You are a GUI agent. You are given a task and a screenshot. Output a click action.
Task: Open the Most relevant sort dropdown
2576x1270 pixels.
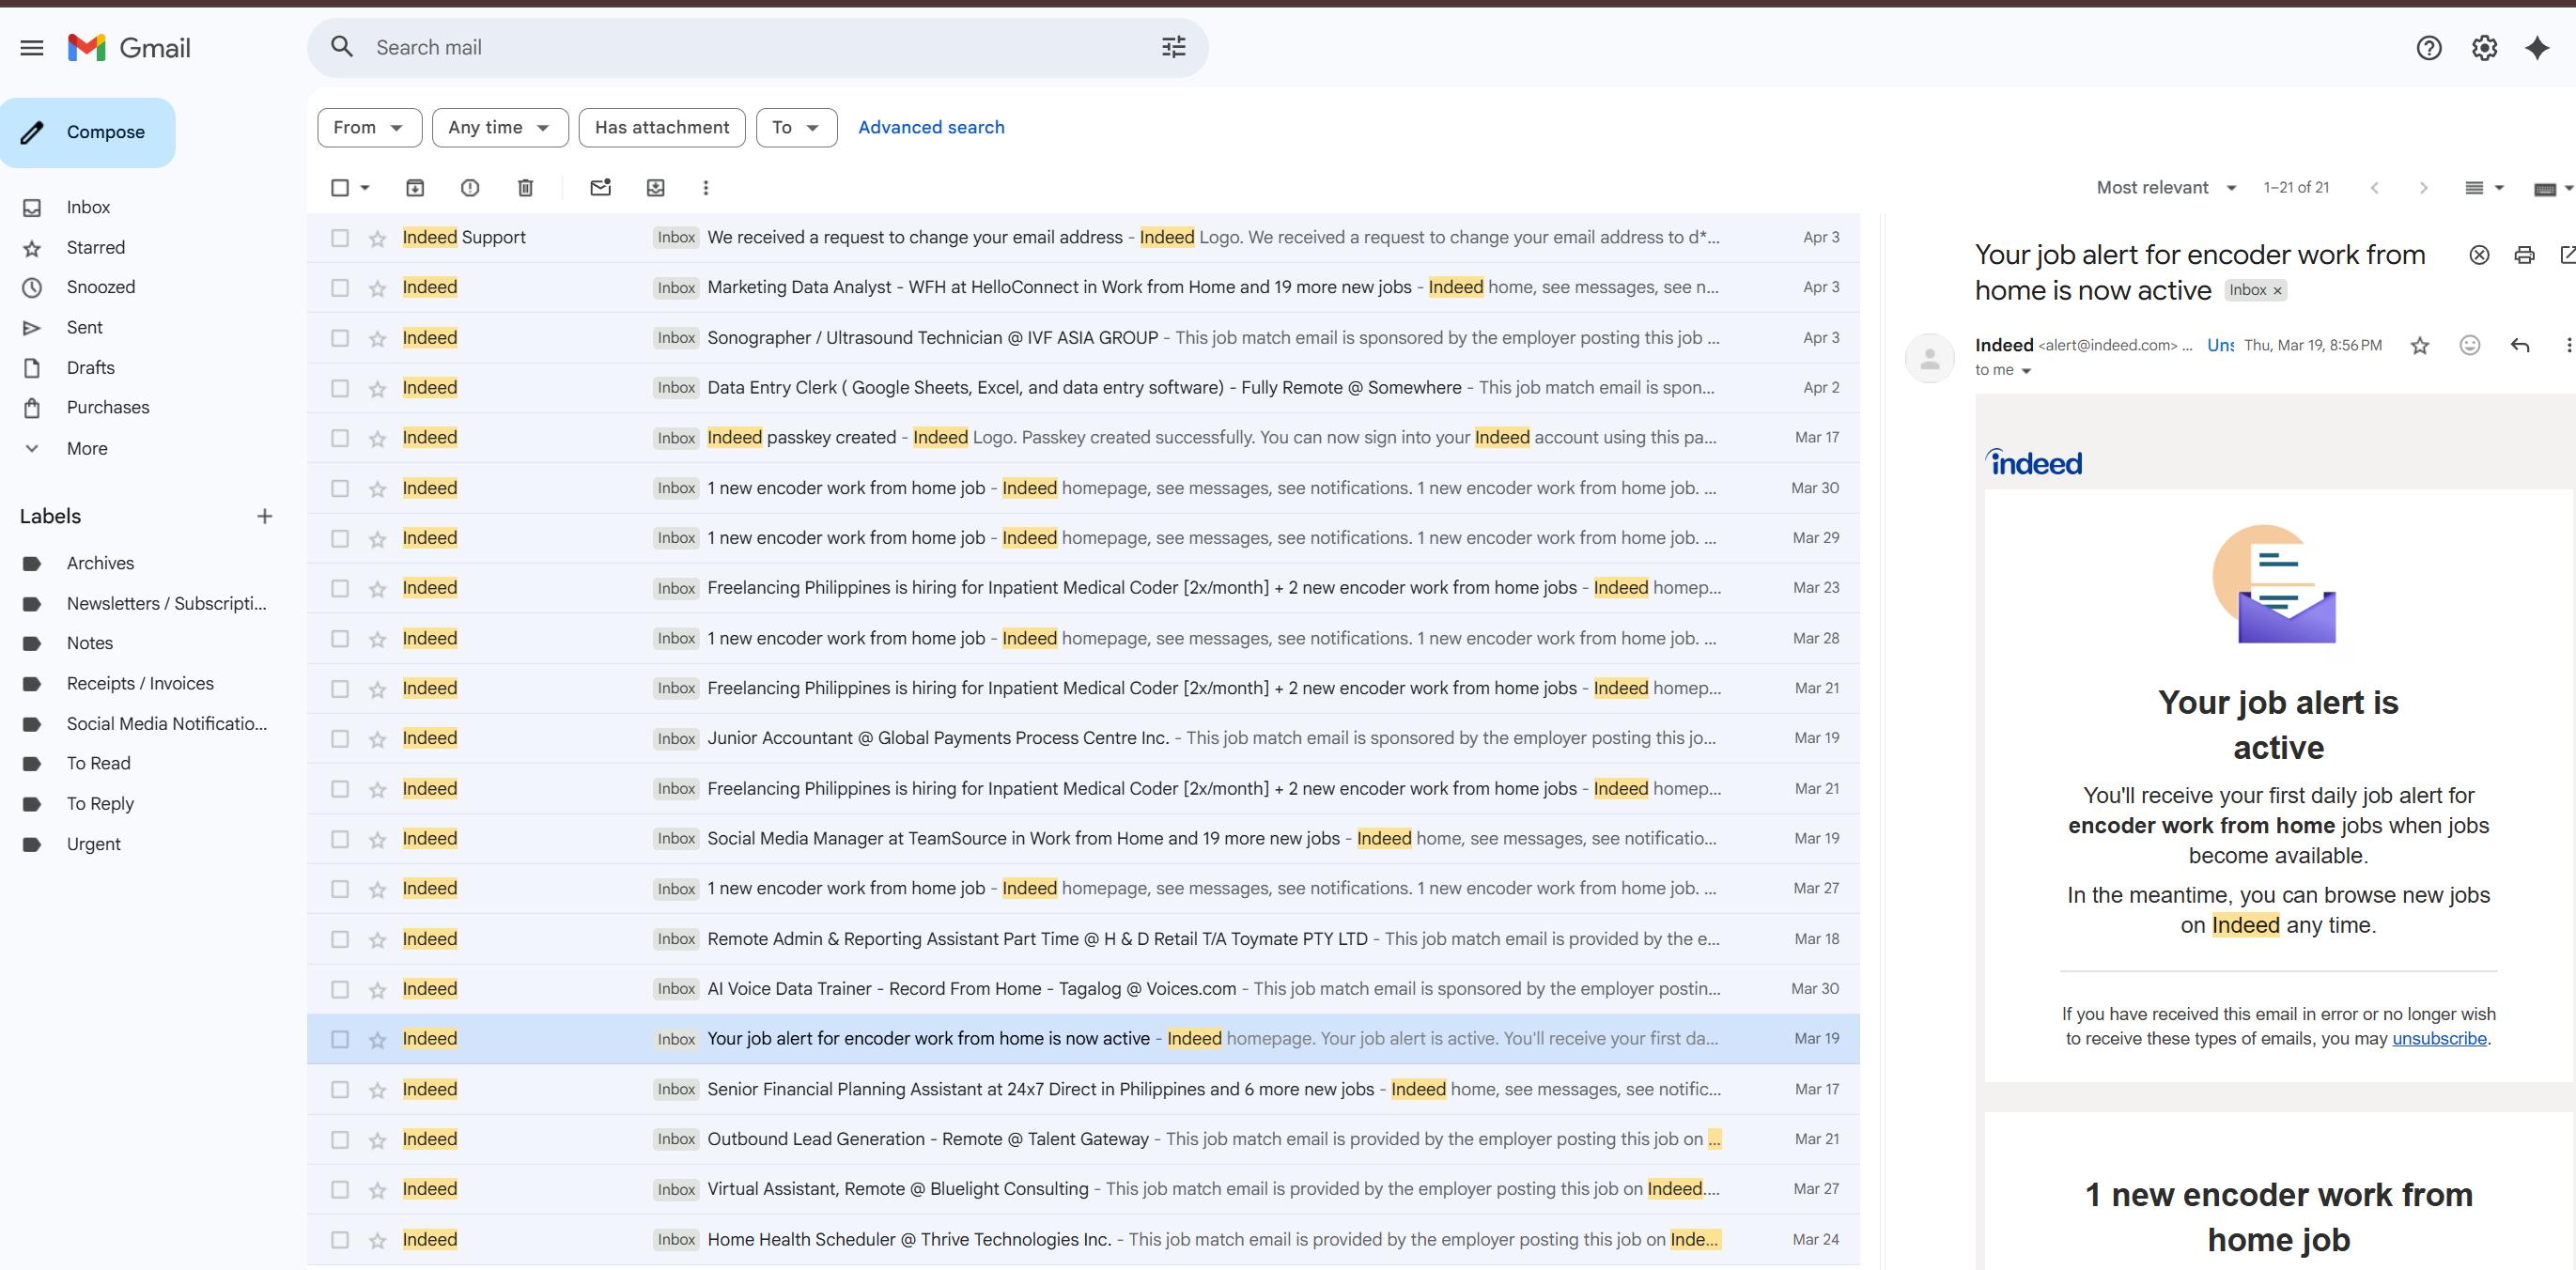(2166, 188)
